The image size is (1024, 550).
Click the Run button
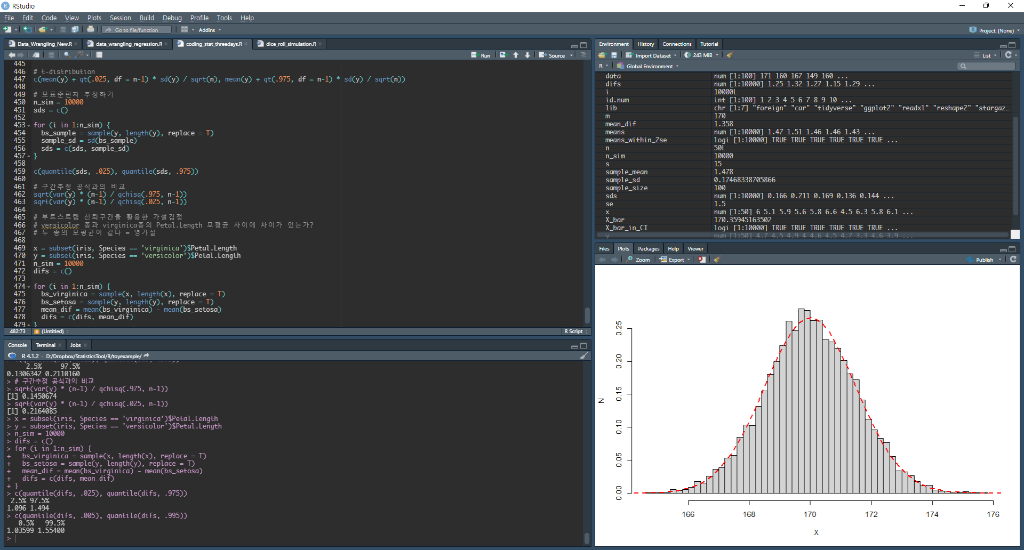coord(481,56)
